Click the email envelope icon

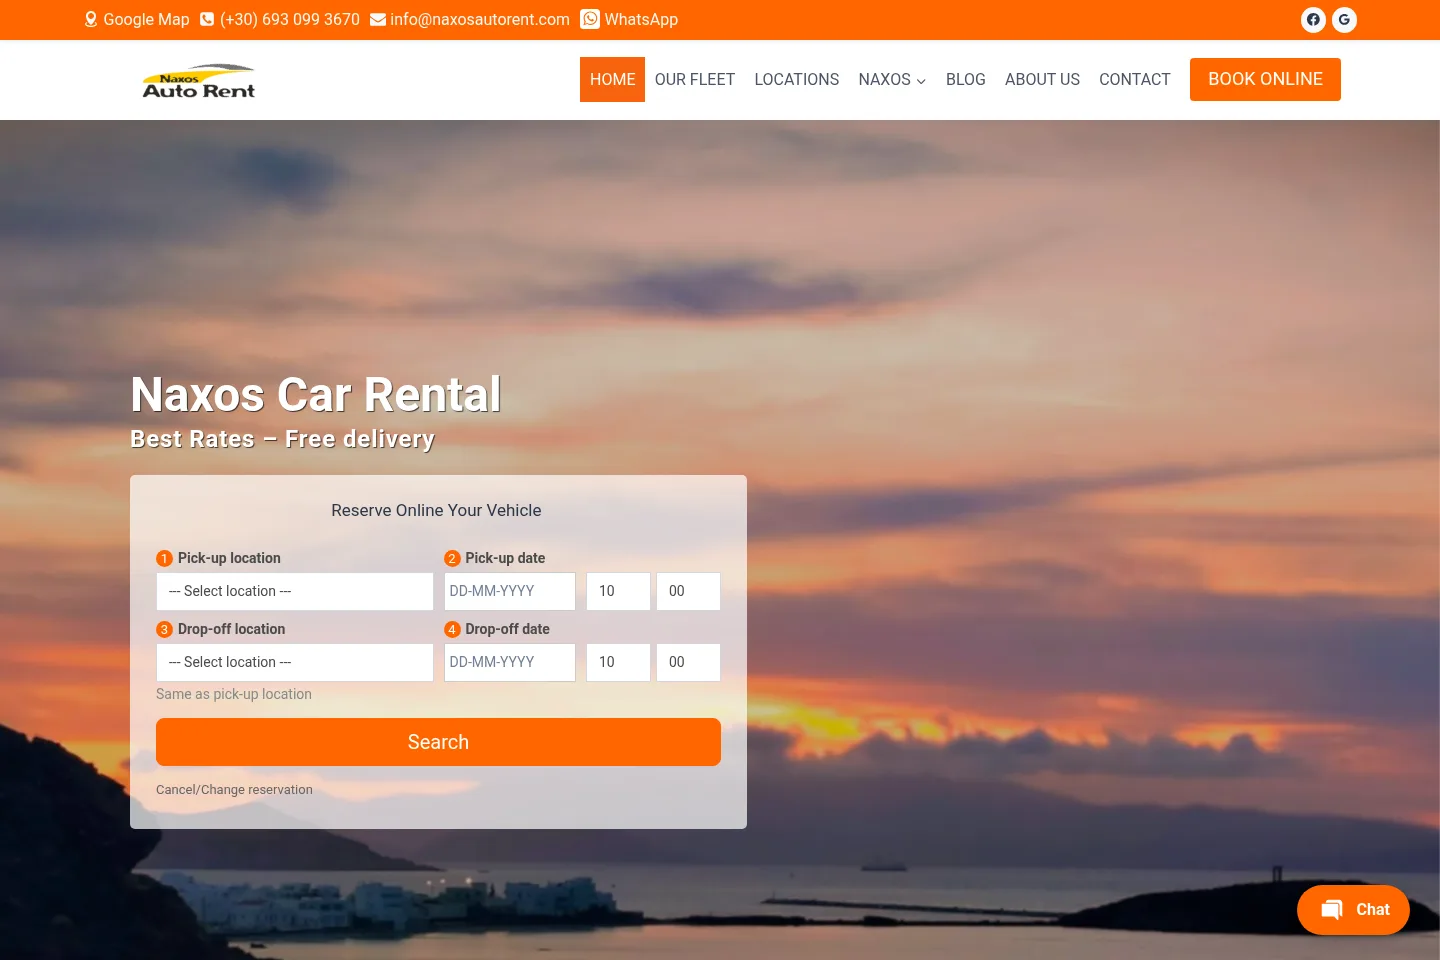click(378, 19)
